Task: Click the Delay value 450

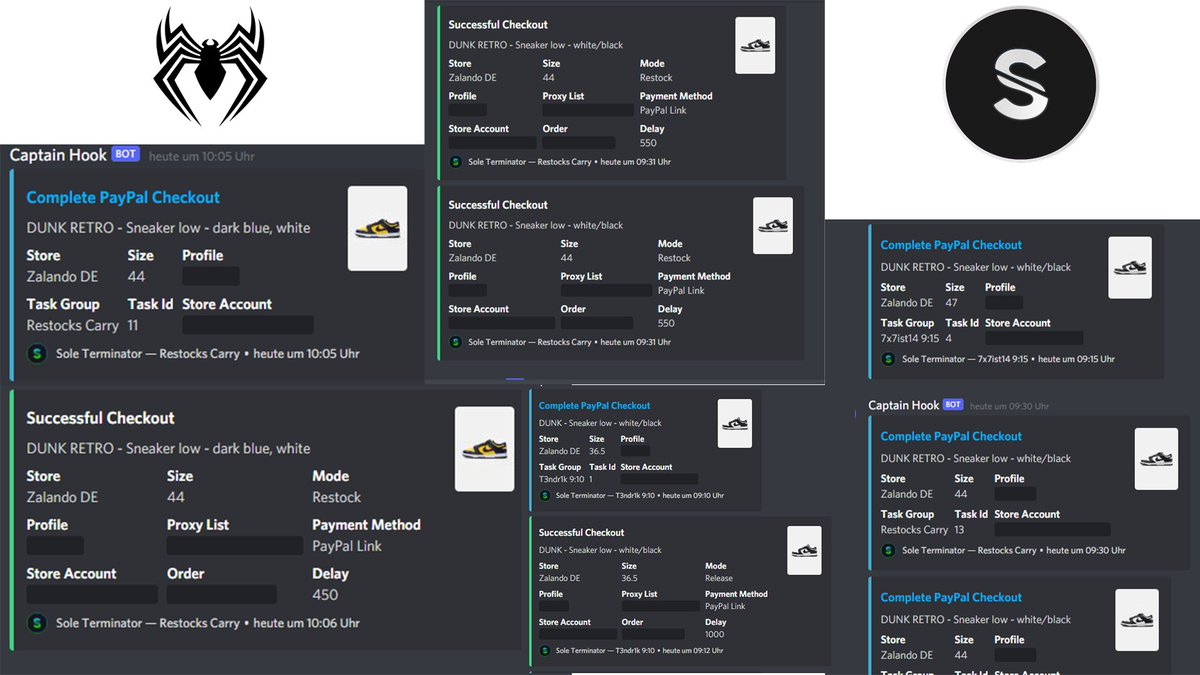Action: [x=325, y=595]
